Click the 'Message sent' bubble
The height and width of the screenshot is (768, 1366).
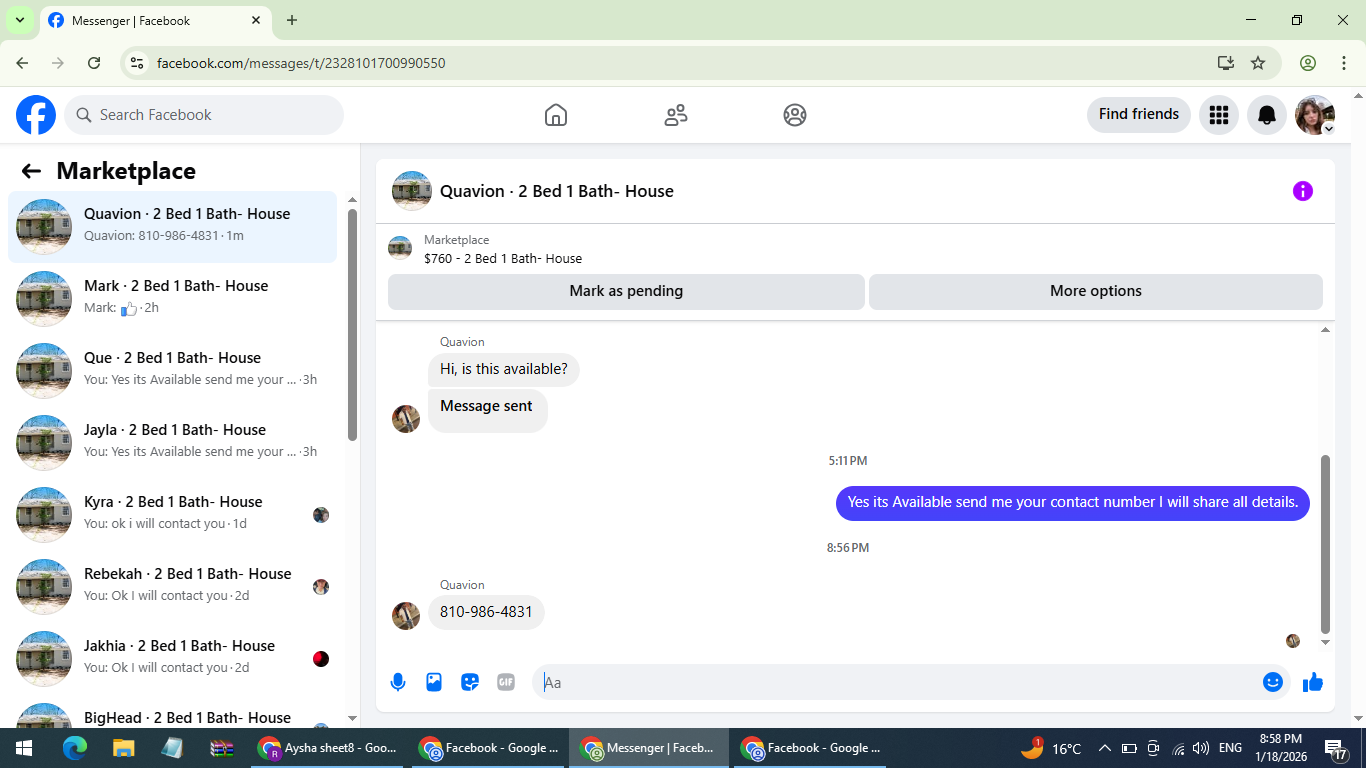tap(487, 410)
